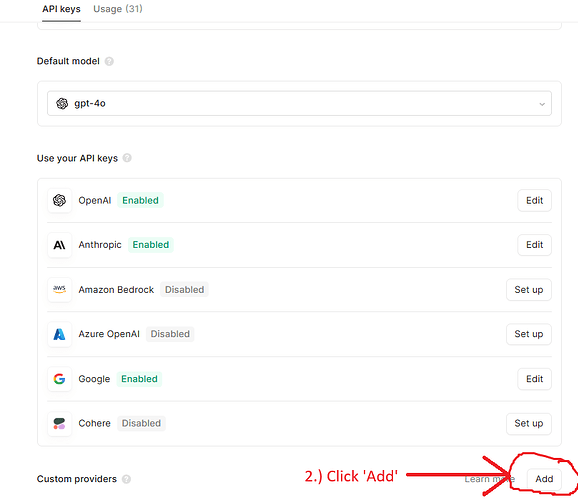Set up Amazon Bedrock provider

tap(529, 289)
